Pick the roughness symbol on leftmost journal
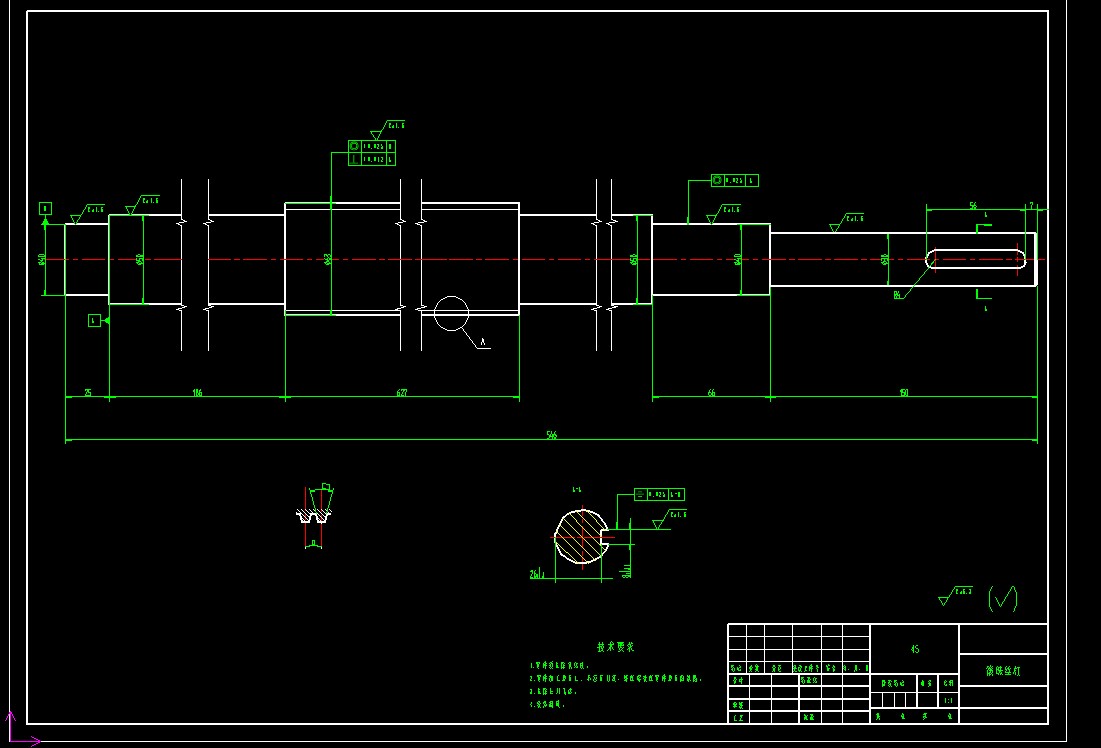The height and width of the screenshot is (748, 1101). tap(87, 214)
